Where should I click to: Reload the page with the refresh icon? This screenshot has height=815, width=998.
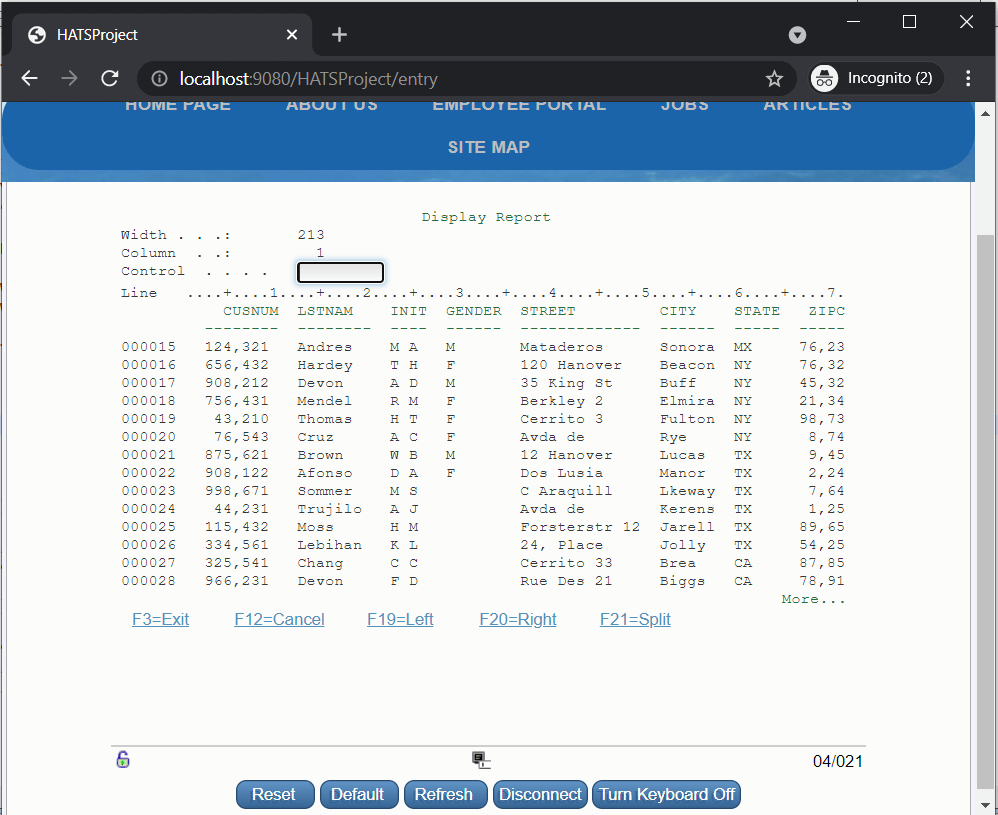click(110, 78)
